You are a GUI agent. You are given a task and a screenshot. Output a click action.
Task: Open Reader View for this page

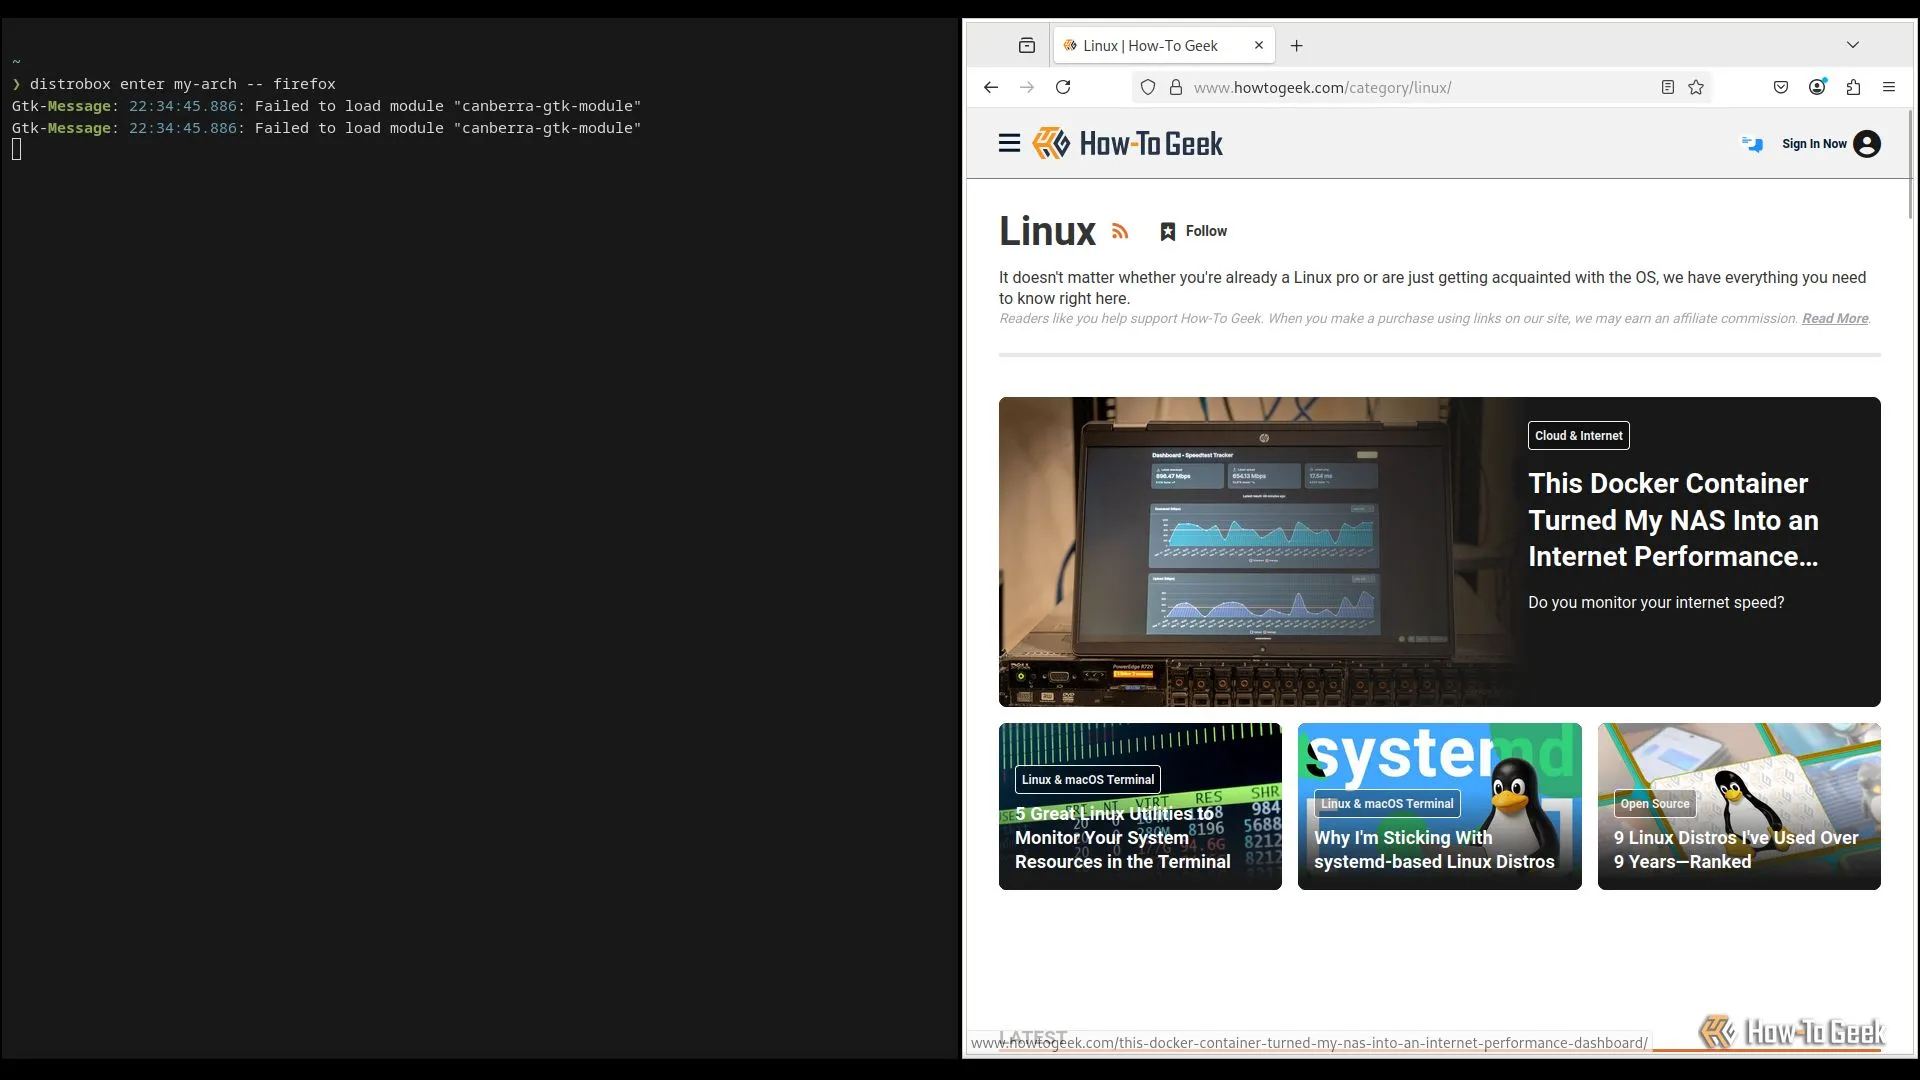pos(1667,87)
